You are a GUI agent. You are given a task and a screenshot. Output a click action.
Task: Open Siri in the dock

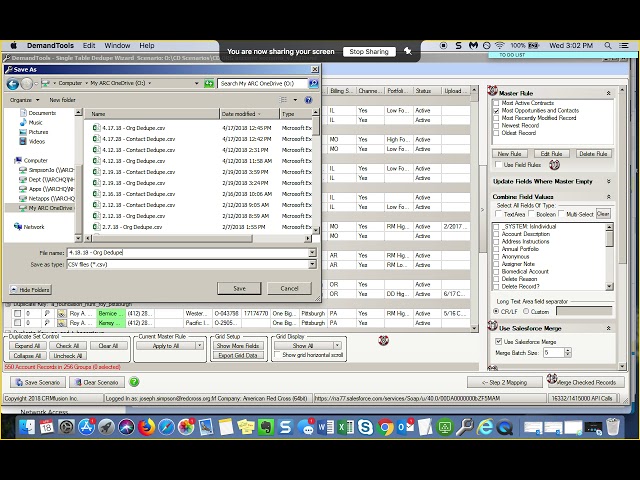[126, 427]
